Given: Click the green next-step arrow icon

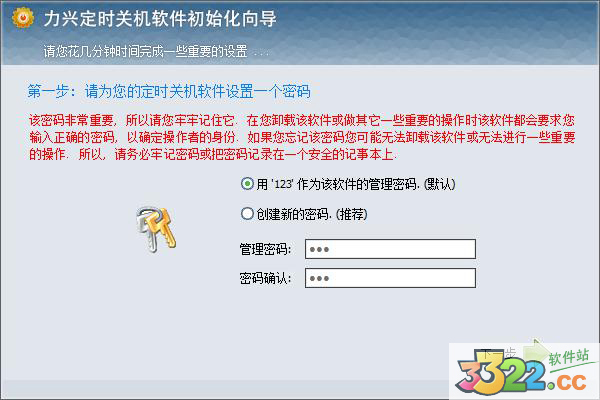Looking at the screenshot, I should point(536,350).
